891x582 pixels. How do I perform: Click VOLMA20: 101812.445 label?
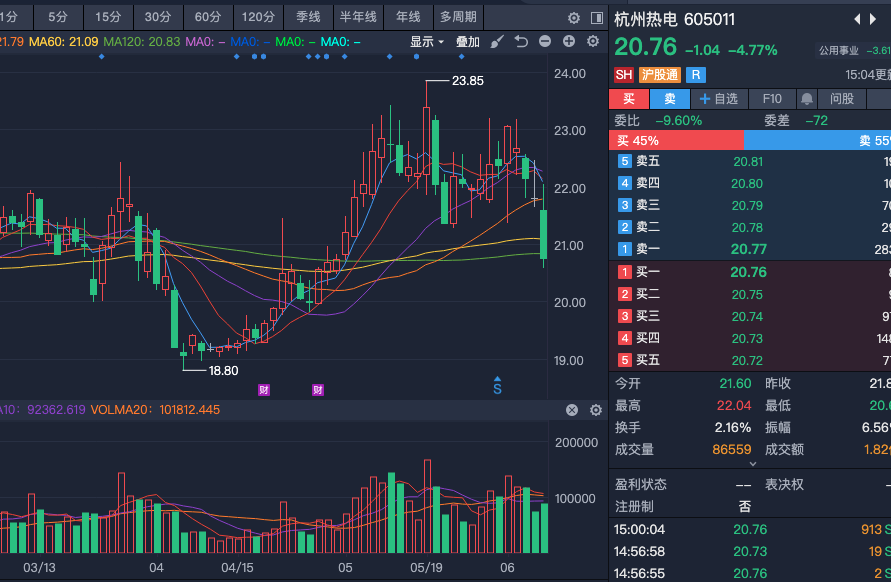(155, 410)
